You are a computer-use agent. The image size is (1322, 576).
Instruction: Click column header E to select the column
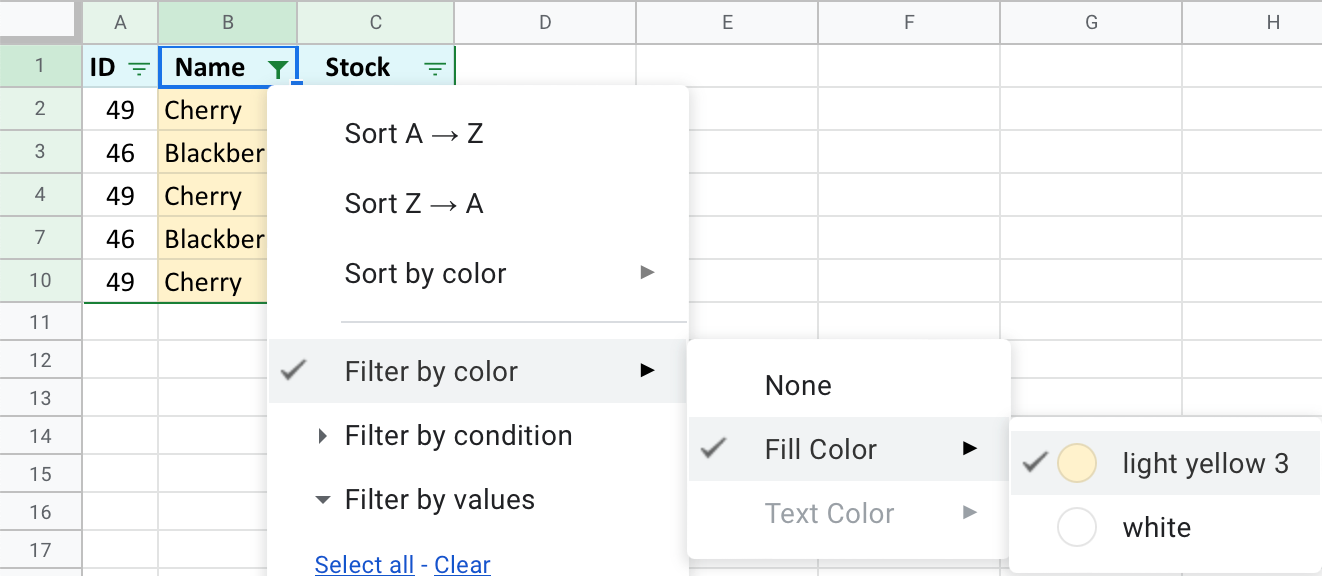(727, 22)
